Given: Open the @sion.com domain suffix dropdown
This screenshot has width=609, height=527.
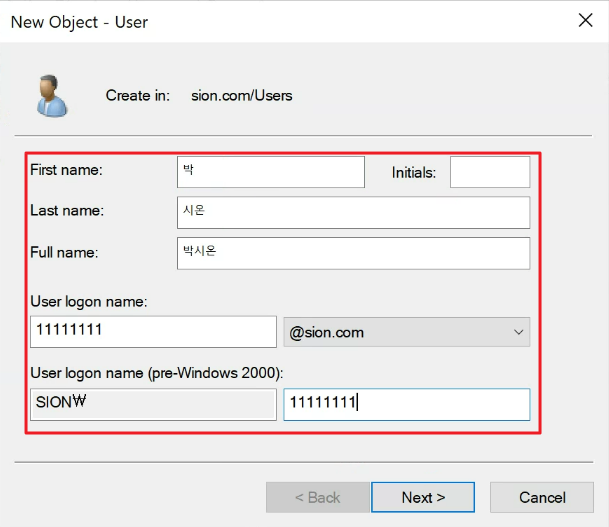Looking at the screenshot, I should pyautogui.click(x=407, y=332).
